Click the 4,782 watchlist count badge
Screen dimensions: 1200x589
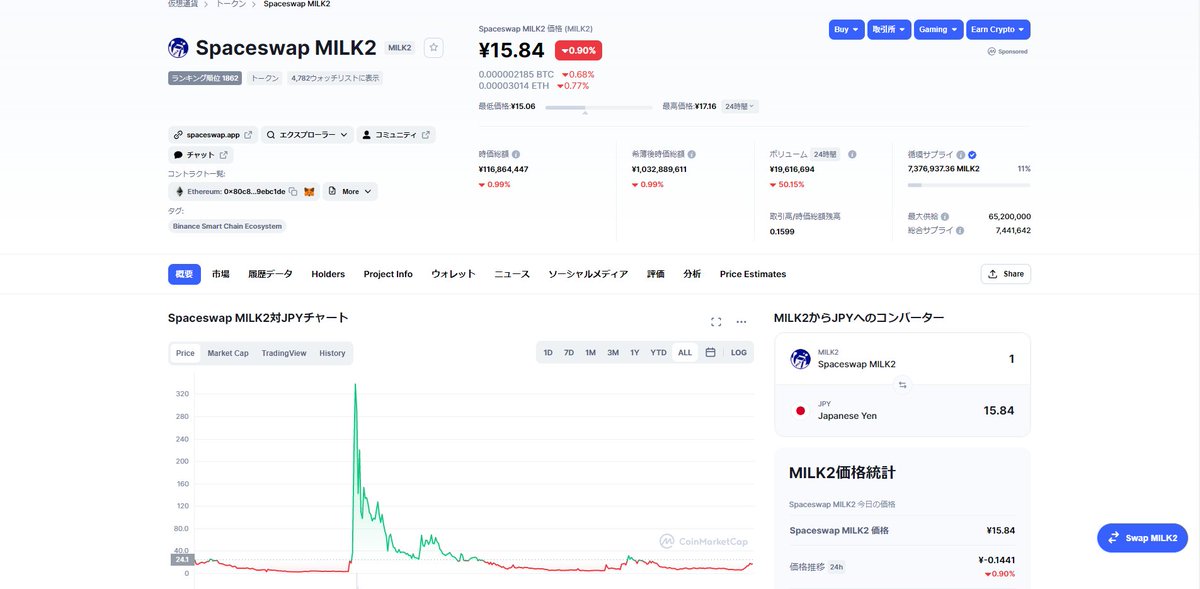point(335,78)
